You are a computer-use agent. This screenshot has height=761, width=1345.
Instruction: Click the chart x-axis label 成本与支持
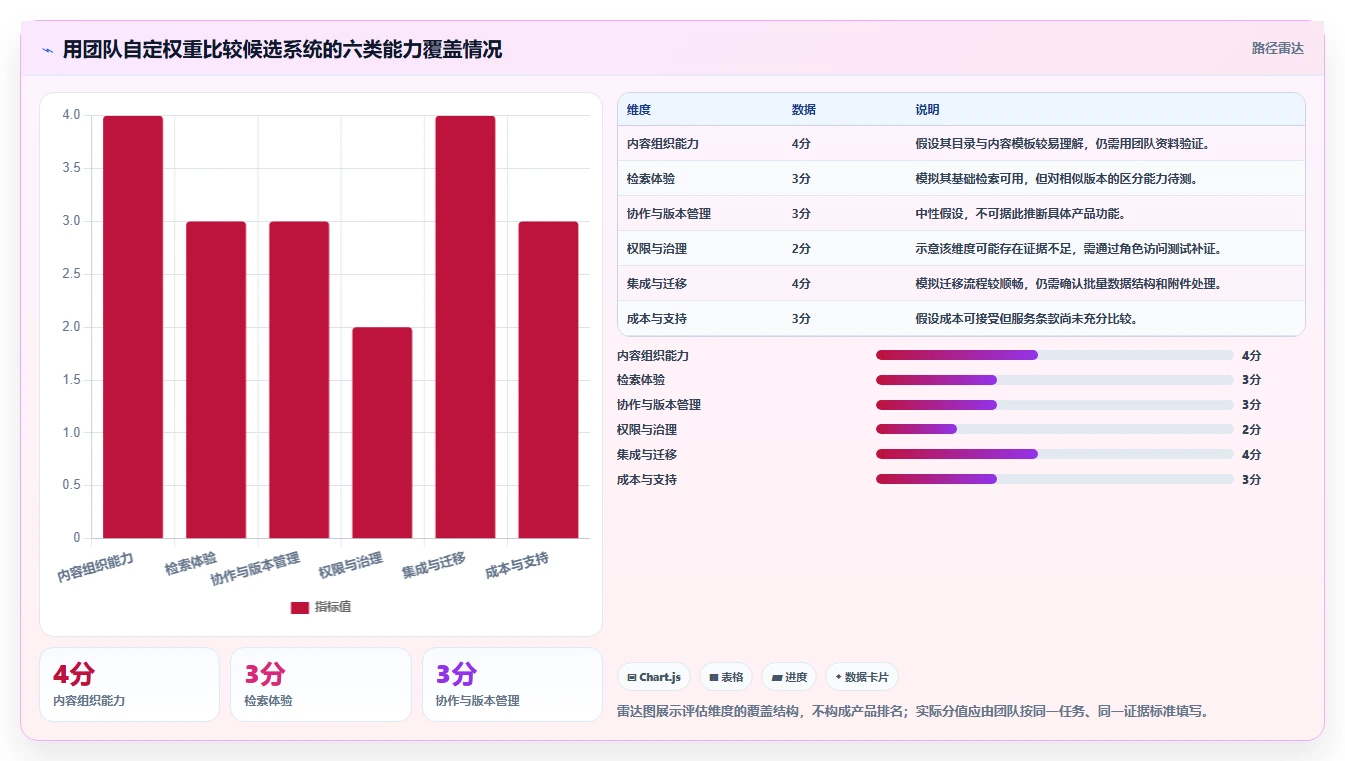point(517,566)
